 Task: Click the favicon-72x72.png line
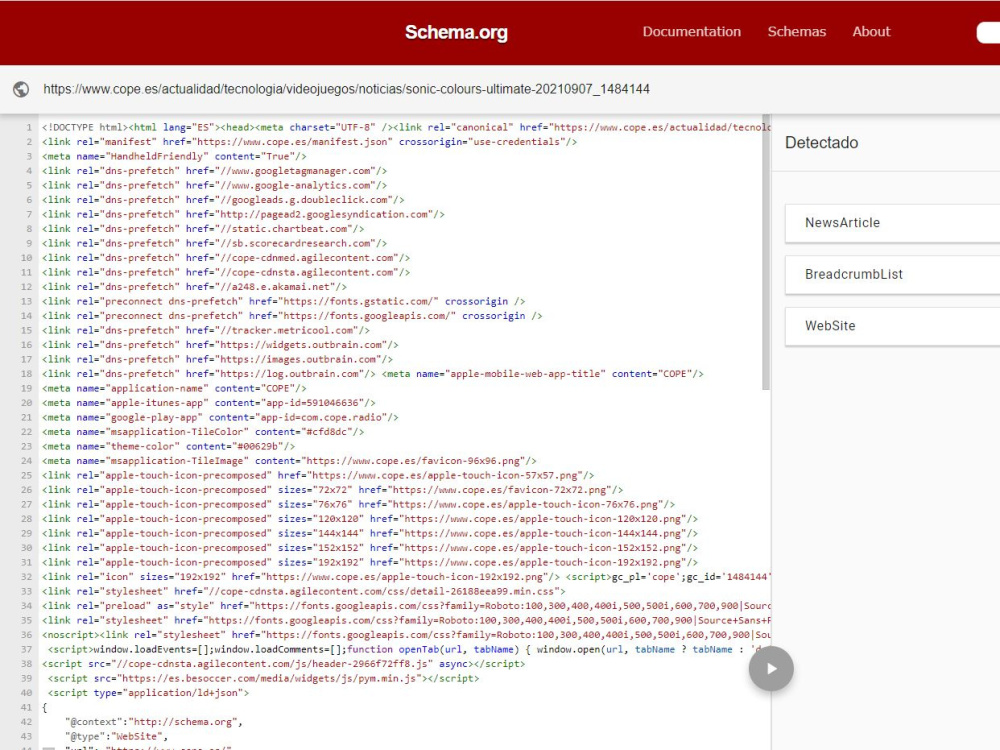[x=332, y=490]
